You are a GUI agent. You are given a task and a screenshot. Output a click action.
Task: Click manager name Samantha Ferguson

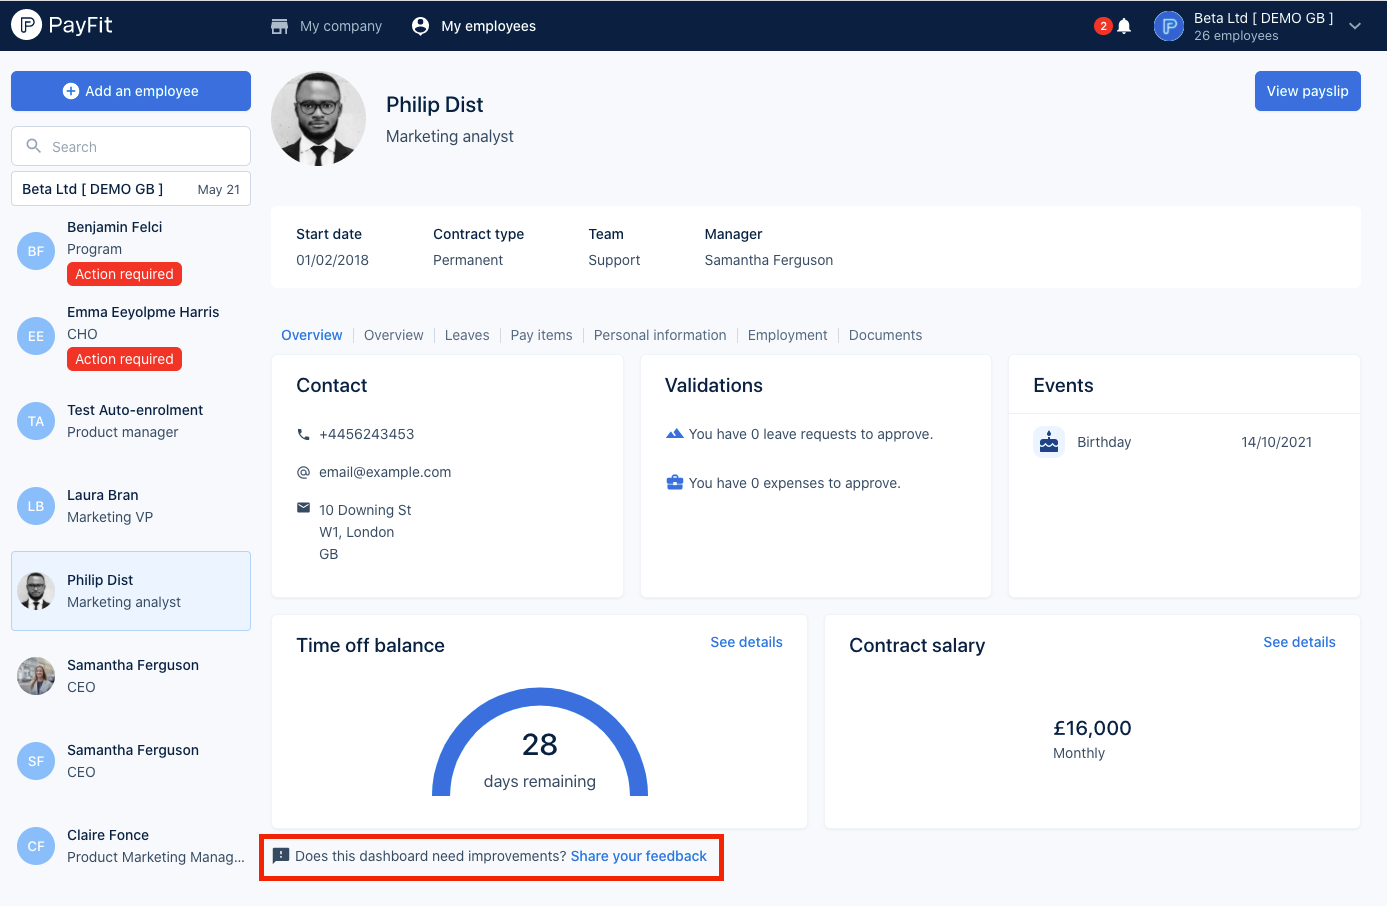[x=768, y=260]
